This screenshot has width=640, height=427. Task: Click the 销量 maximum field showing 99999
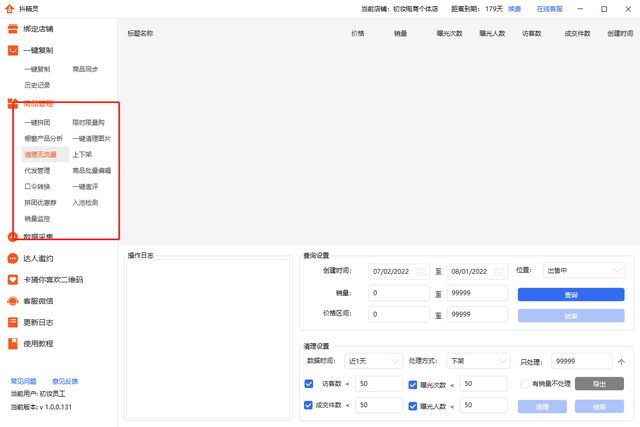tap(477, 293)
